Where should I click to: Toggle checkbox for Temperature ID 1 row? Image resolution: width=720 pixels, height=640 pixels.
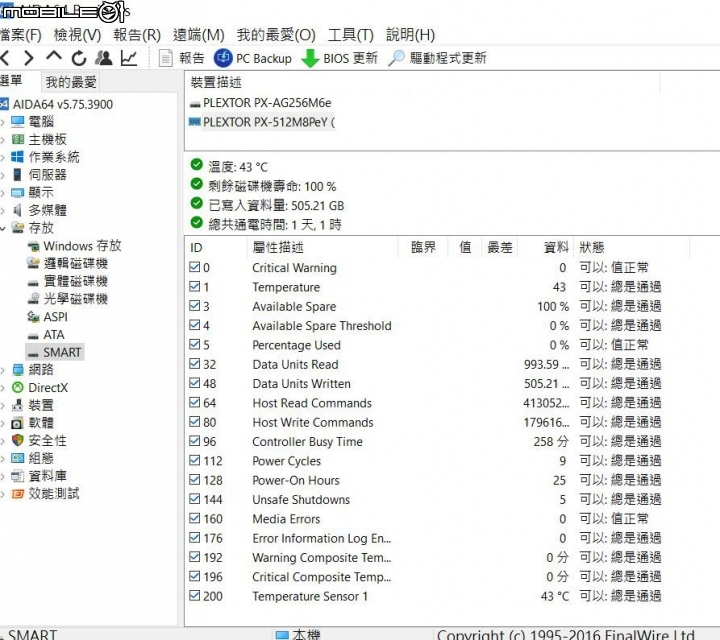[x=195, y=286]
